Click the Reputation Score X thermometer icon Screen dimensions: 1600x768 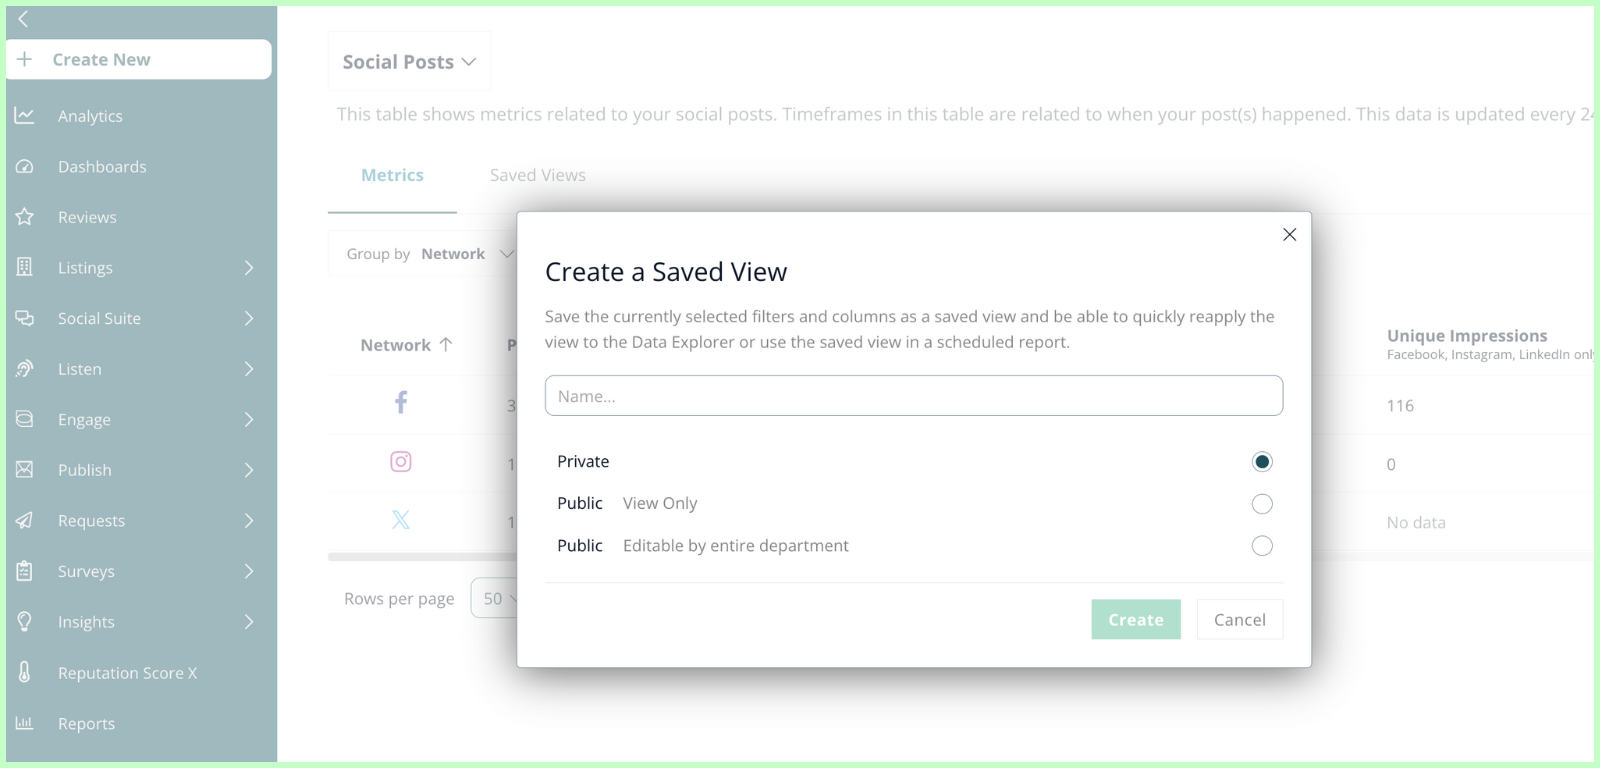(25, 673)
